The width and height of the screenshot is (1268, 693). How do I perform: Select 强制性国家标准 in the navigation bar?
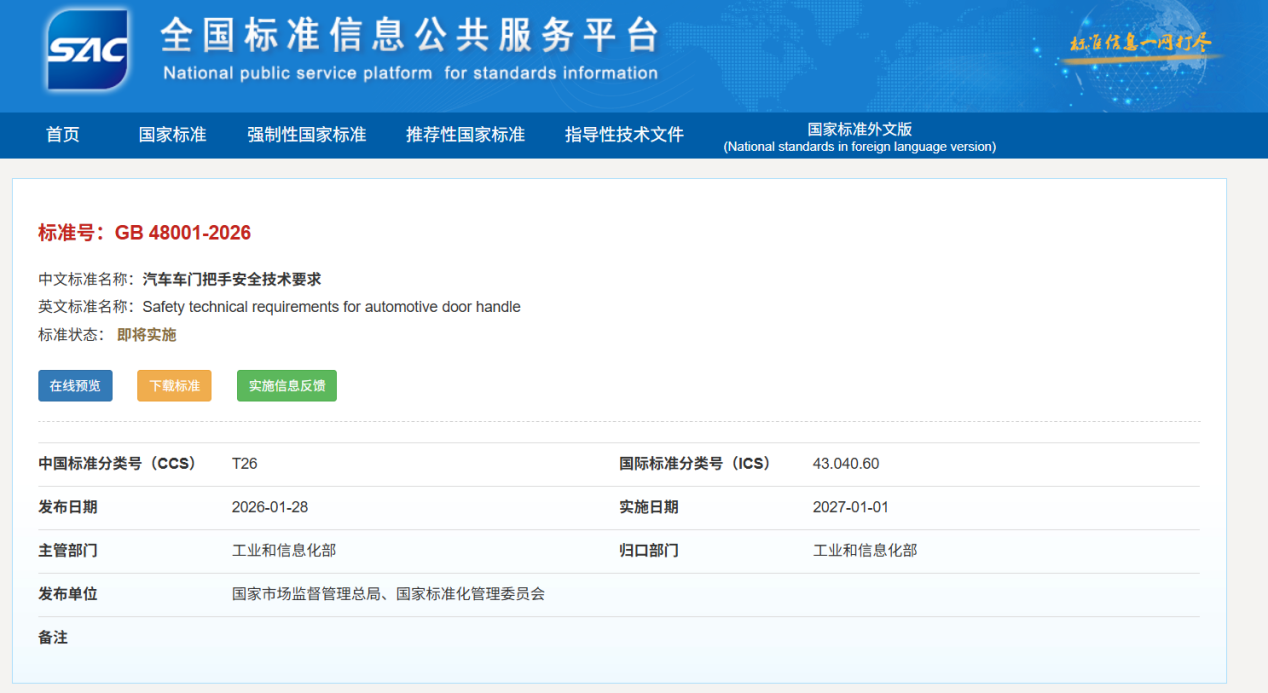[x=306, y=135]
